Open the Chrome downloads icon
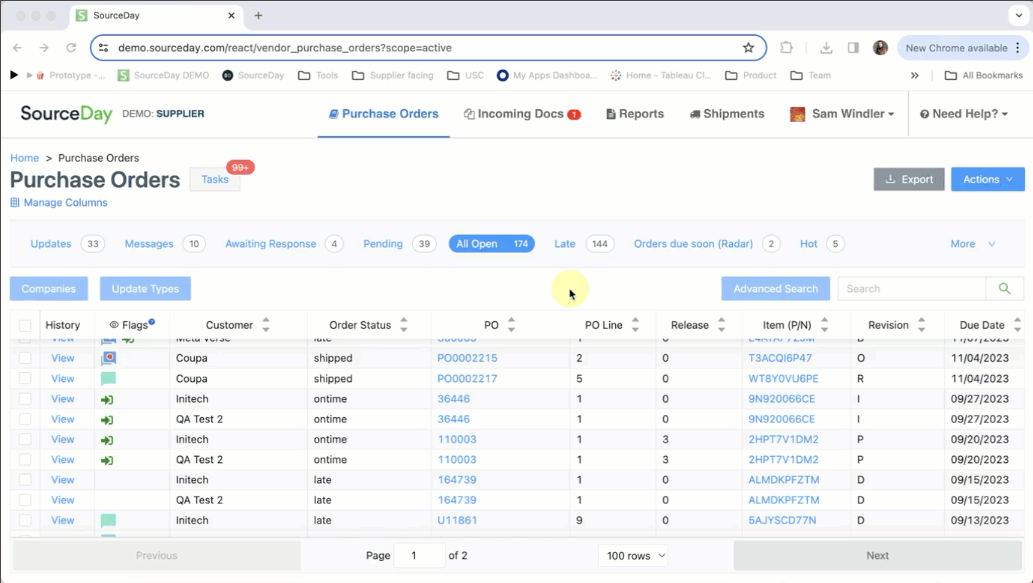This screenshot has height=583, width=1033. click(x=826, y=47)
